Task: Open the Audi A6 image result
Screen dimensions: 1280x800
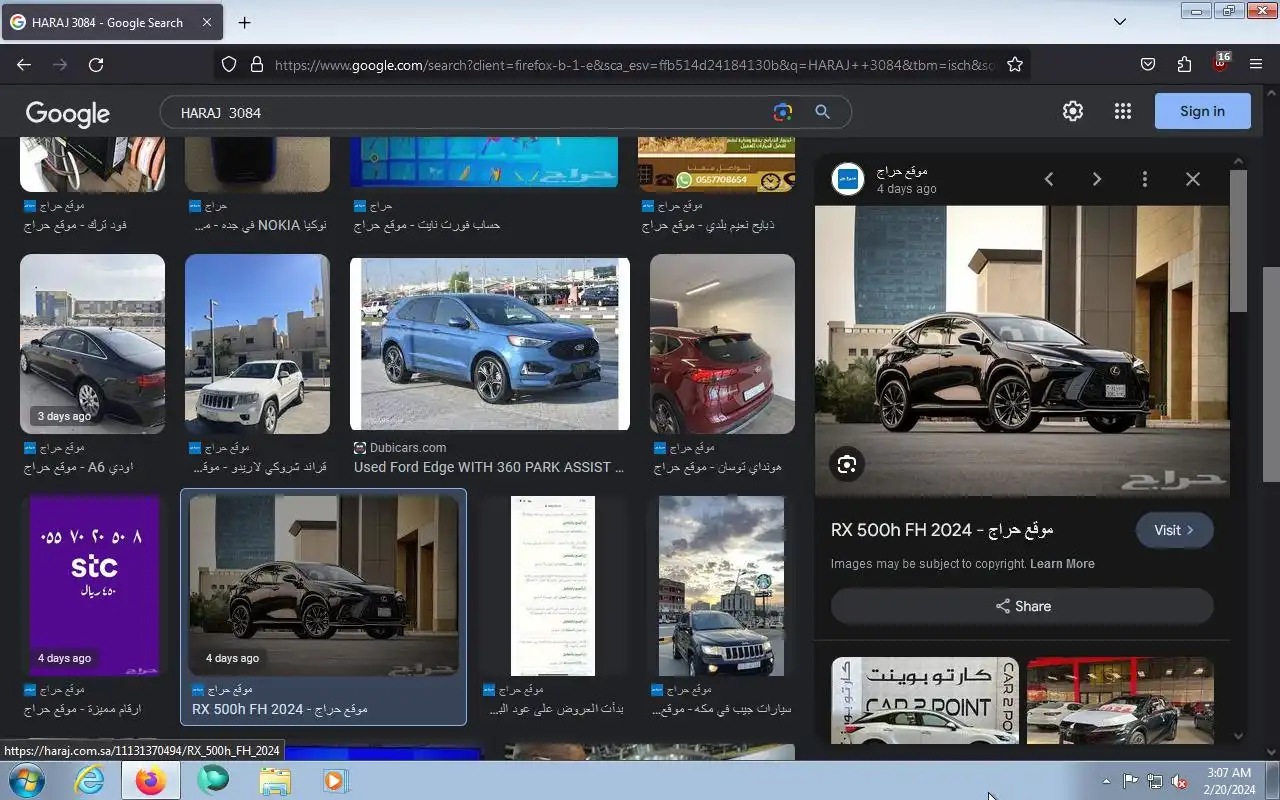Action: pyautogui.click(x=92, y=344)
